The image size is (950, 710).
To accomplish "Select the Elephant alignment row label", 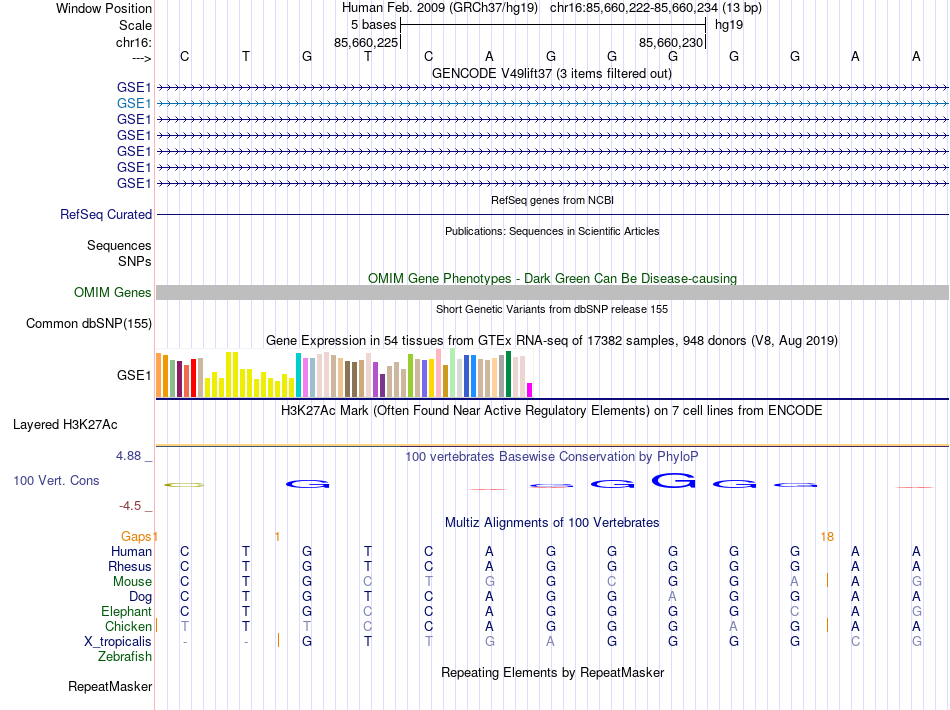I will (x=126, y=611).
